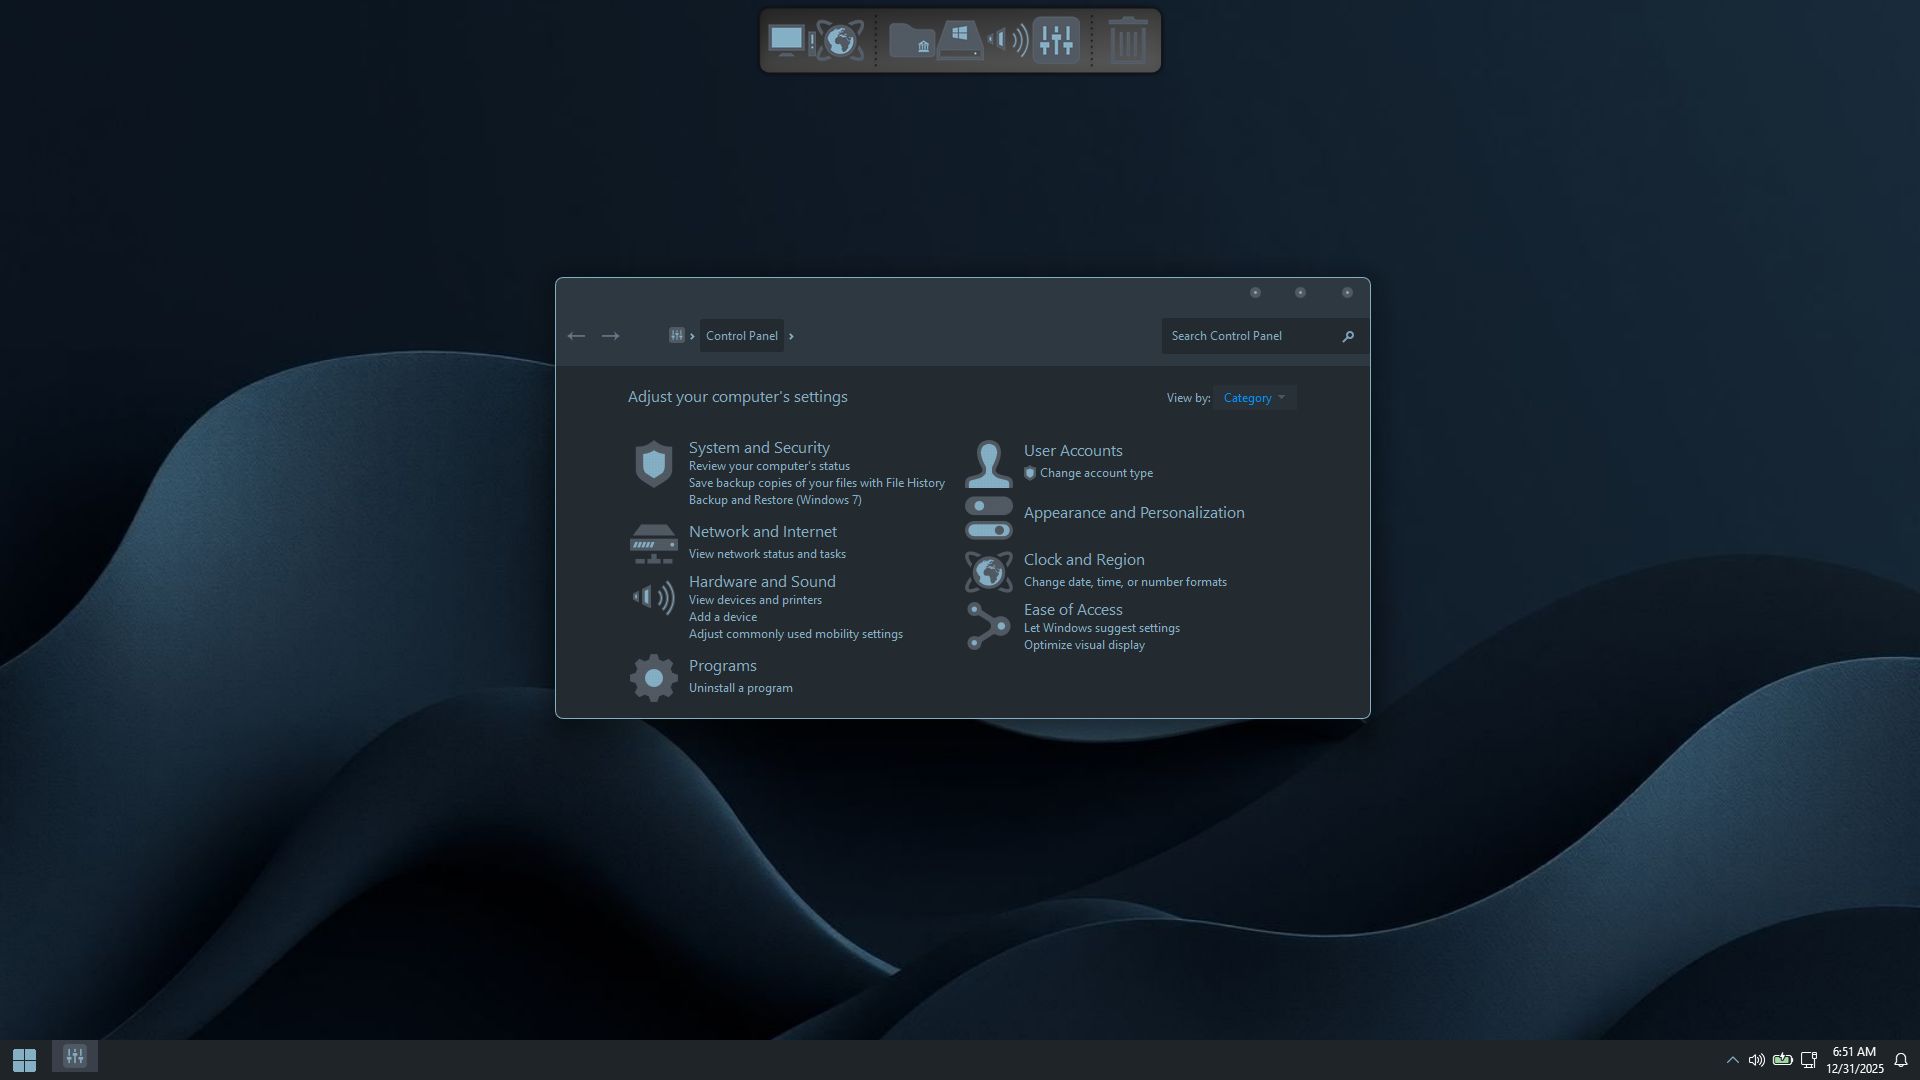Click the volume icon in system tray
The image size is (1920, 1080).
(x=1756, y=1060)
